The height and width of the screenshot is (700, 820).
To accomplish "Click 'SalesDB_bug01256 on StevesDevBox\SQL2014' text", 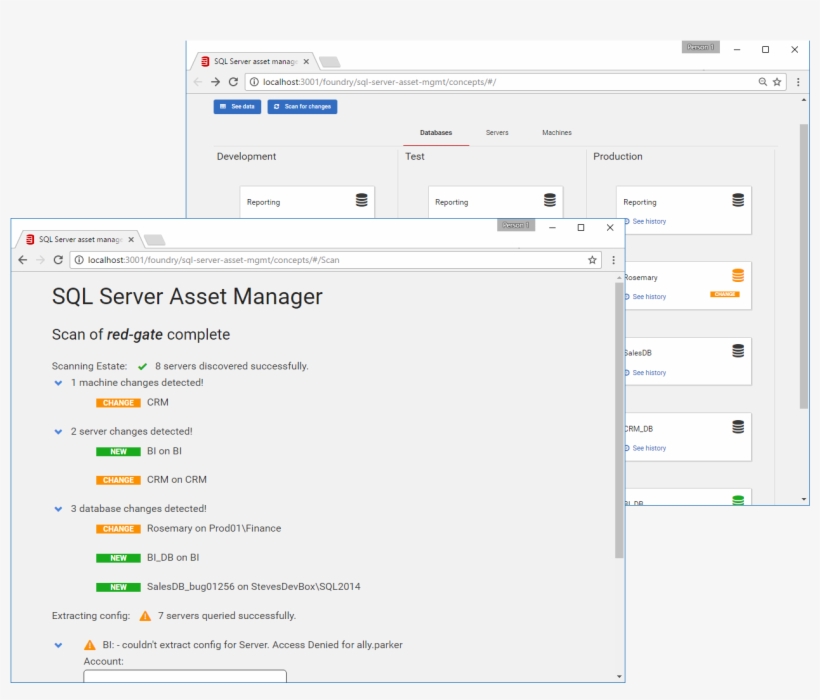I will click(254, 587).
